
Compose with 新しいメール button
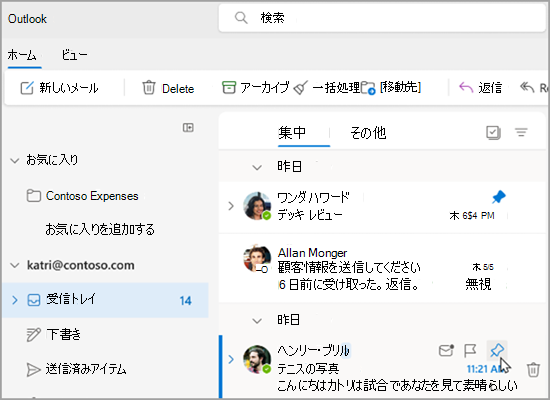point(59,88)
